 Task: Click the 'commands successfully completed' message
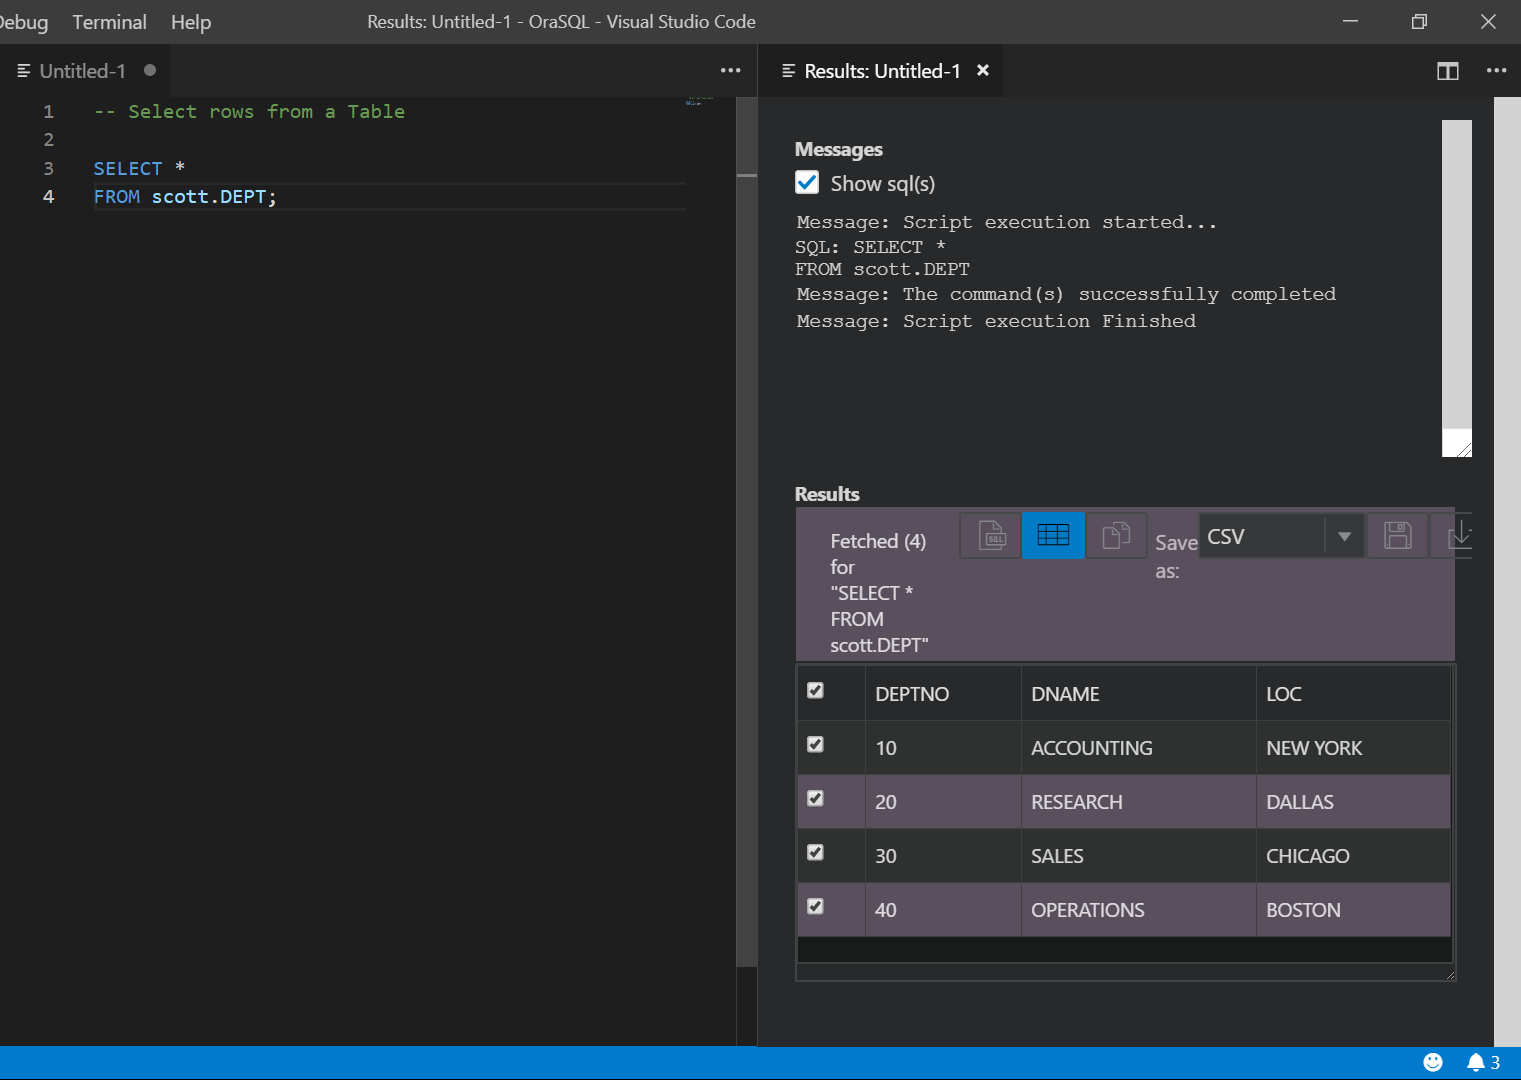click(x=1066, y=294)
